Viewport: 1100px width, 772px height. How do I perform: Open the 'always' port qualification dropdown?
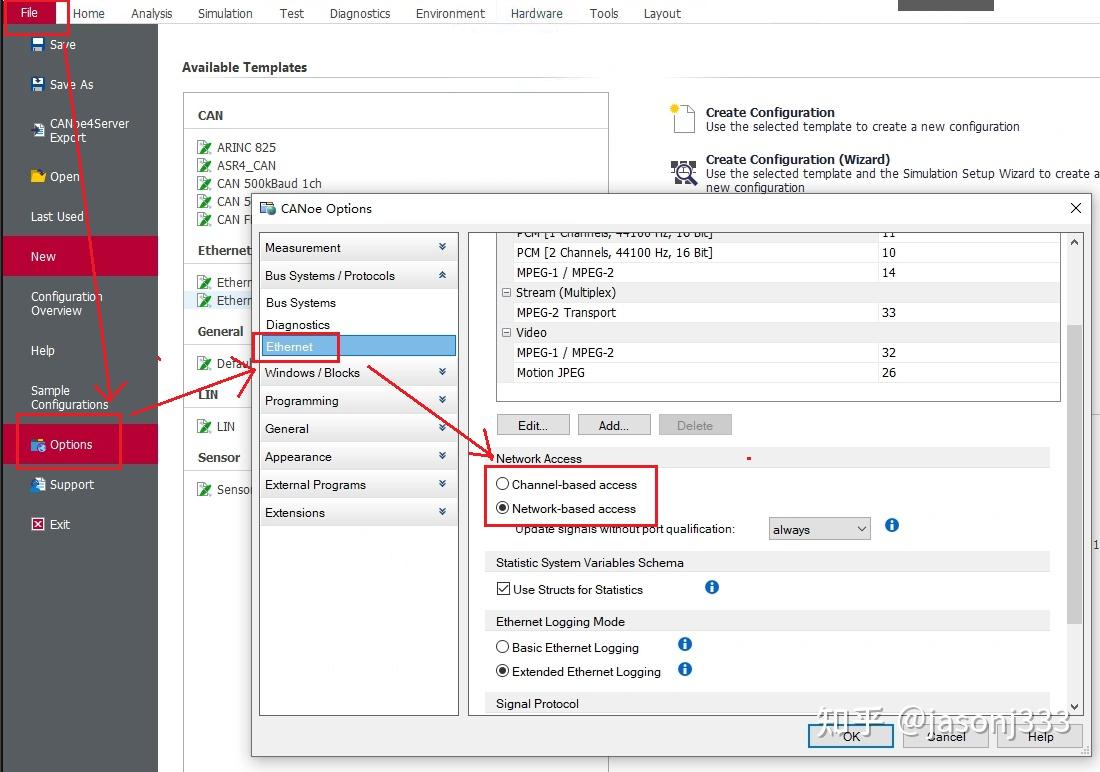819,529
